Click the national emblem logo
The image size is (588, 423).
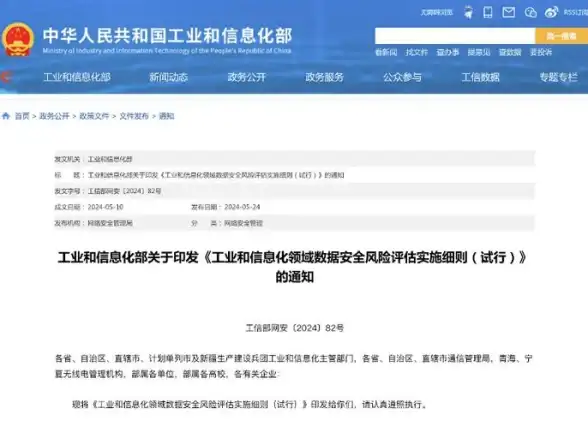tap(17, 39)
